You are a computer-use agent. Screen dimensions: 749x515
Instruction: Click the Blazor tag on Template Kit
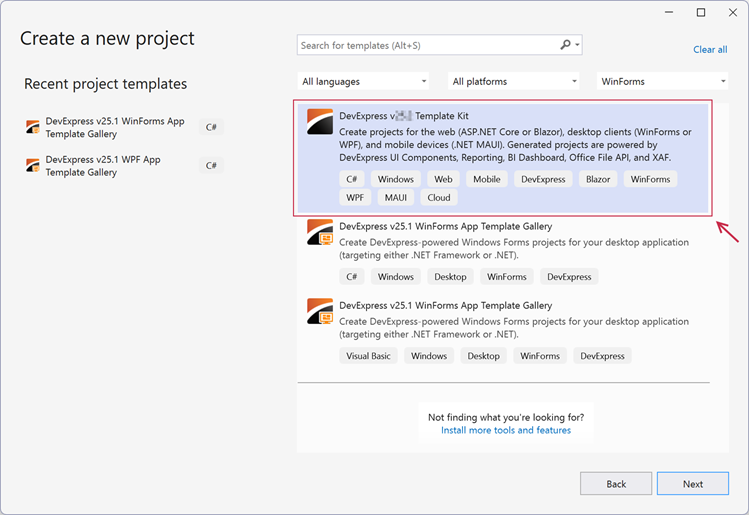coord(598,179)
